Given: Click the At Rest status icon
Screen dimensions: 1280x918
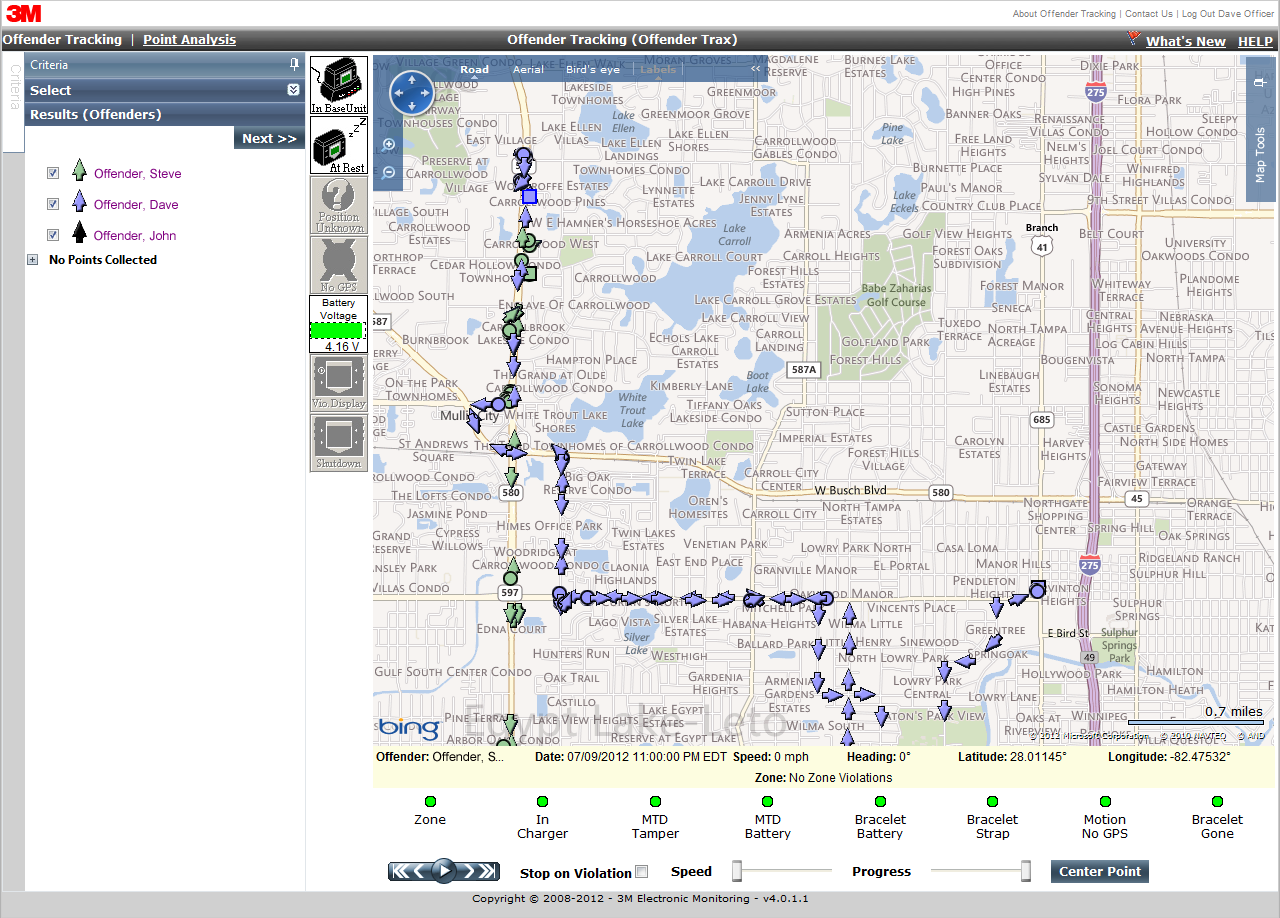Looking at the screenshot, I should tap(339, 145).
